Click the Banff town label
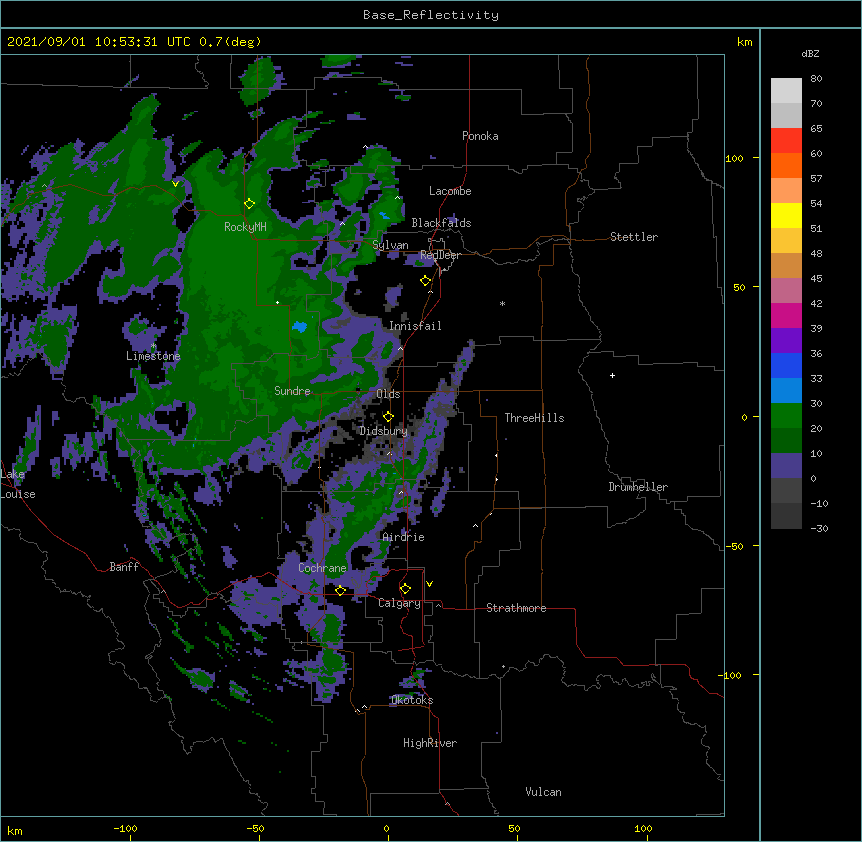This screenshot has width=862, height=842. (124, 567)
